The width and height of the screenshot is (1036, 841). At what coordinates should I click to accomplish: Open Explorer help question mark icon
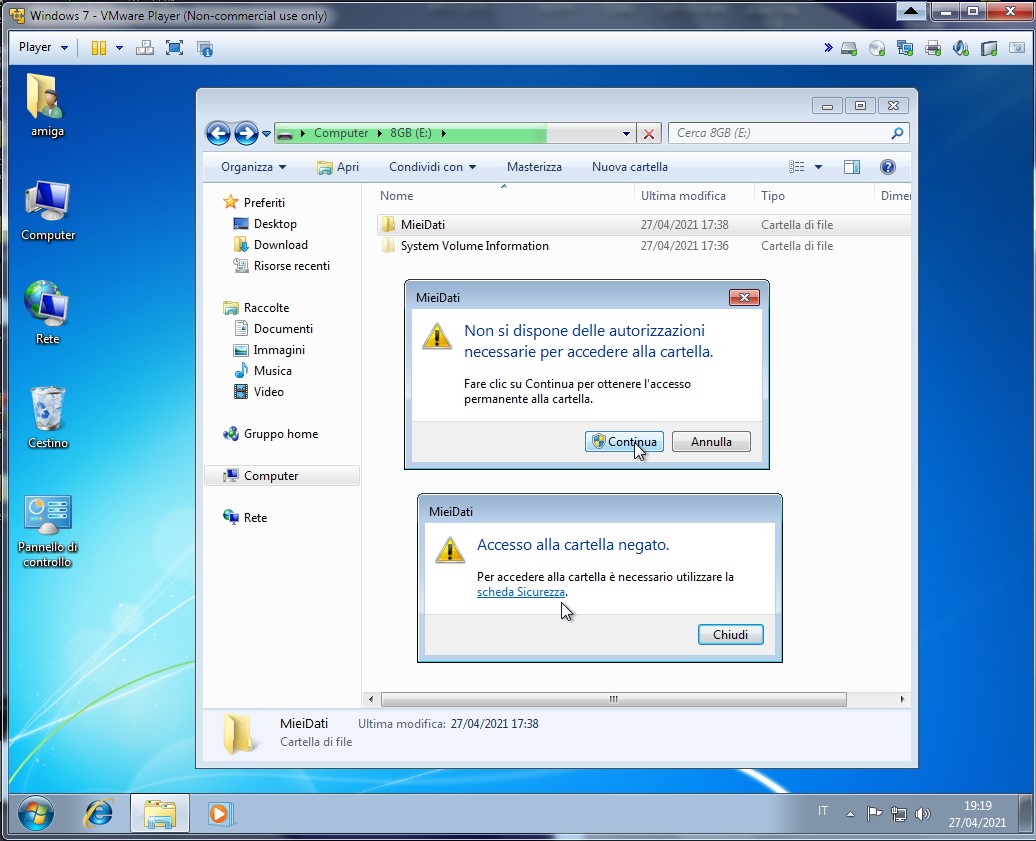[887, 167]
